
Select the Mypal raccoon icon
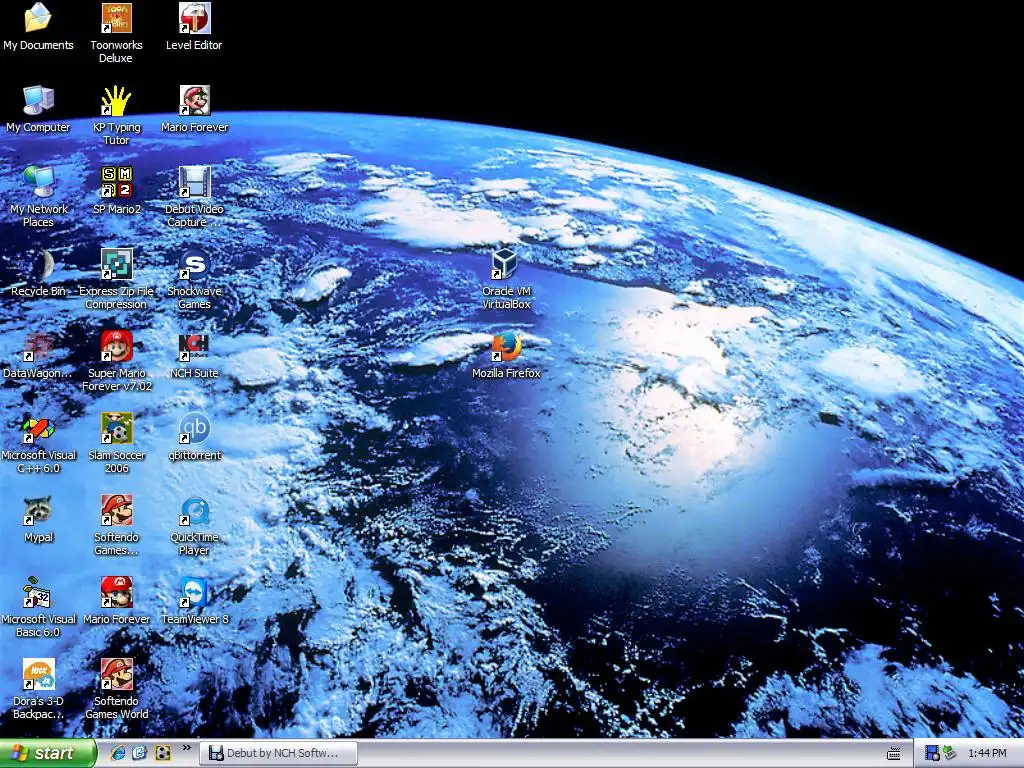coord(38,511)
